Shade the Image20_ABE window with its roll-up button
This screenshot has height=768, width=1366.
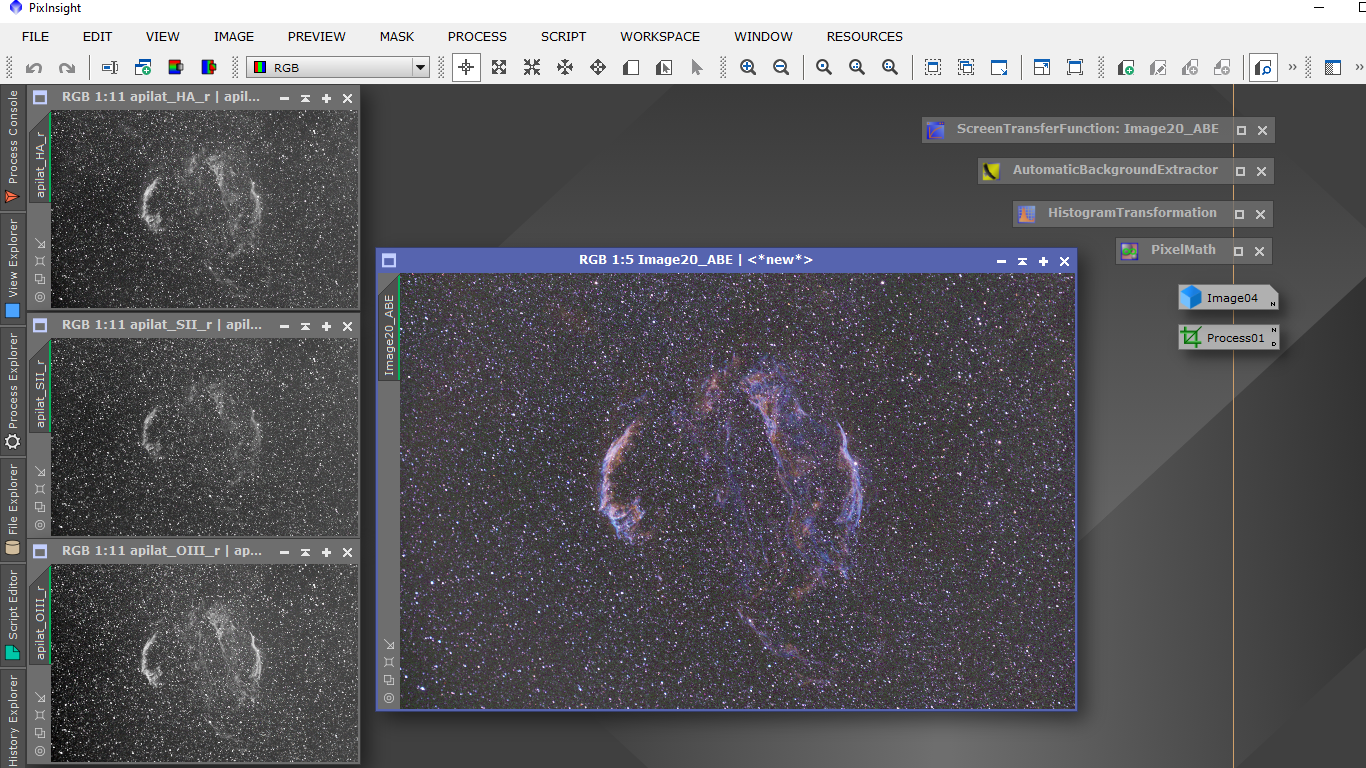click(x=1022, y=261)
